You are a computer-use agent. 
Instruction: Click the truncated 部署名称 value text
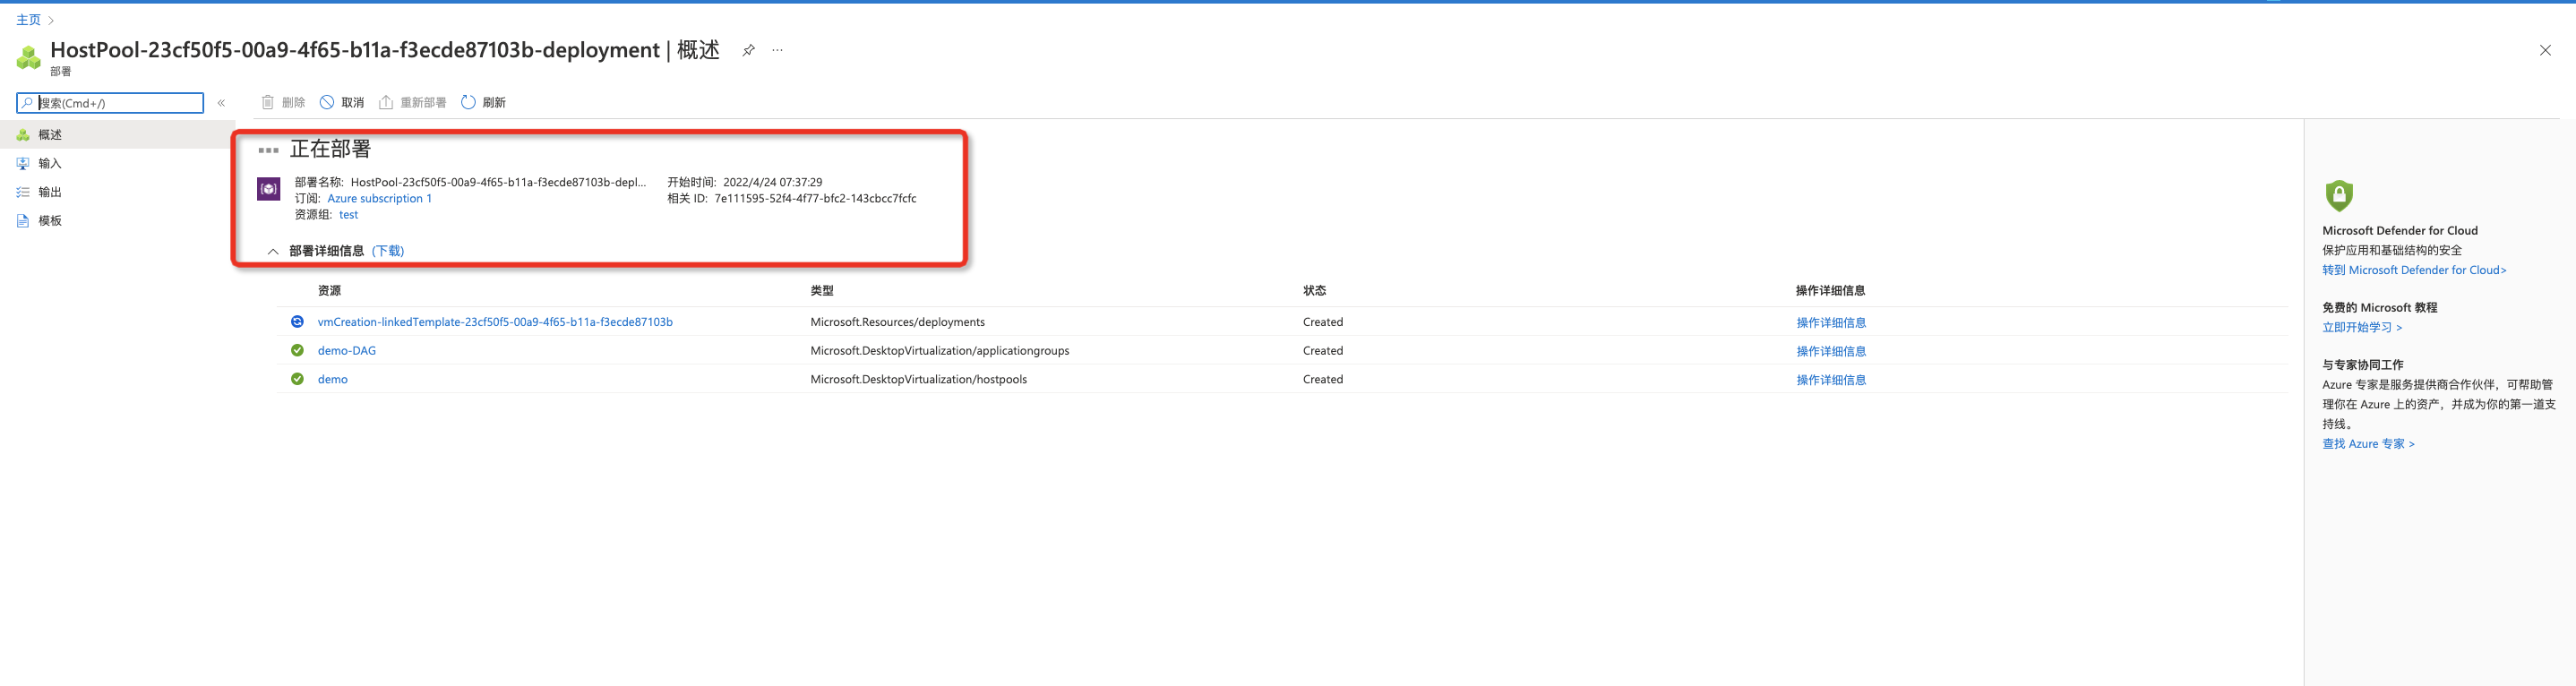click(498, 182)
